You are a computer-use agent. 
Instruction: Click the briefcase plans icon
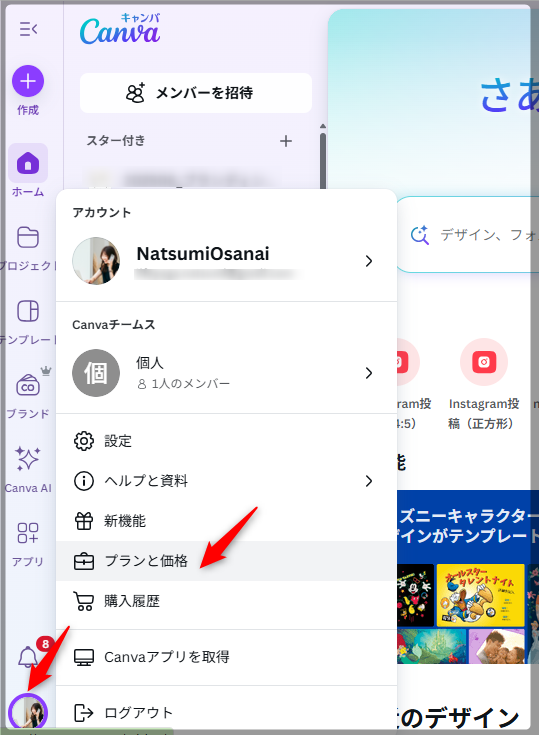pos(84,561)
